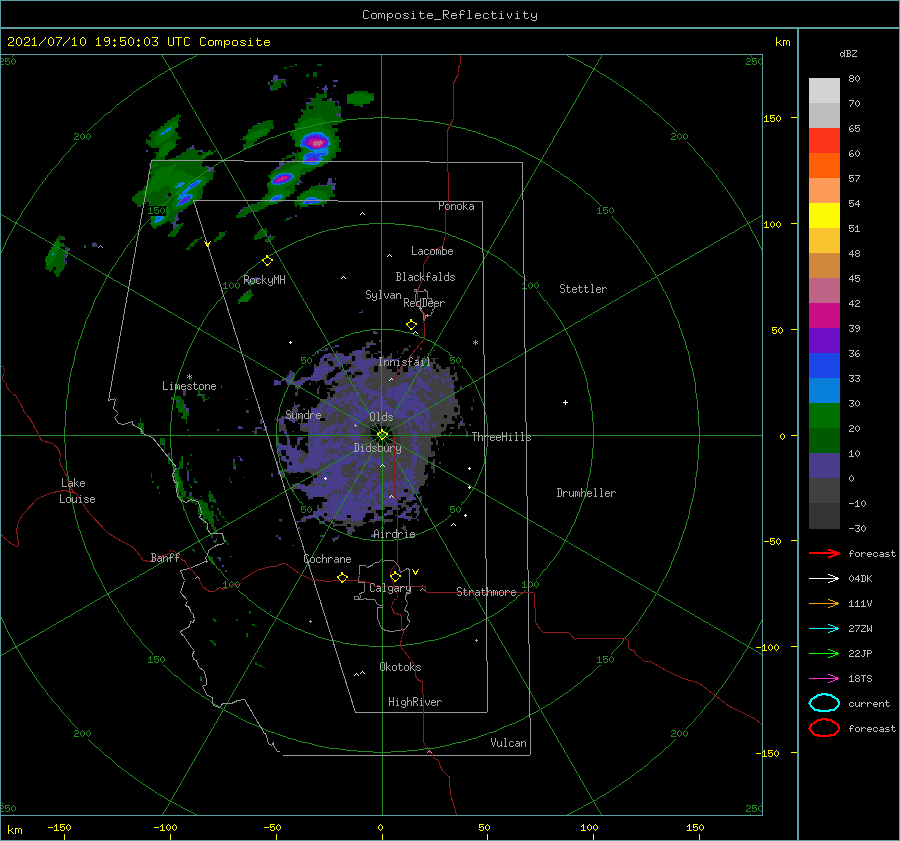Screen dimensions: 900x841
Task: Click the Lake Louise label
Action: click(77, 491)
